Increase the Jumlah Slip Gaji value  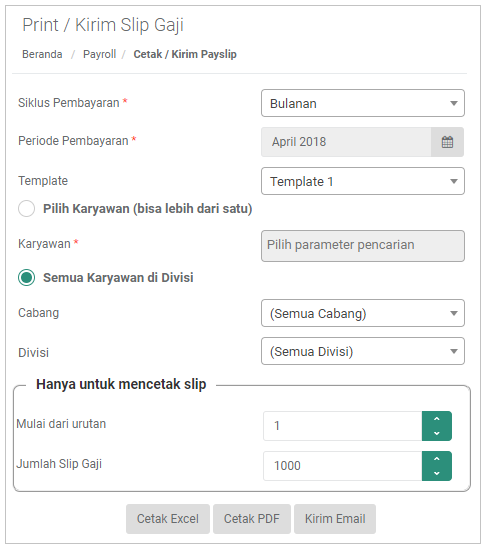437,459
